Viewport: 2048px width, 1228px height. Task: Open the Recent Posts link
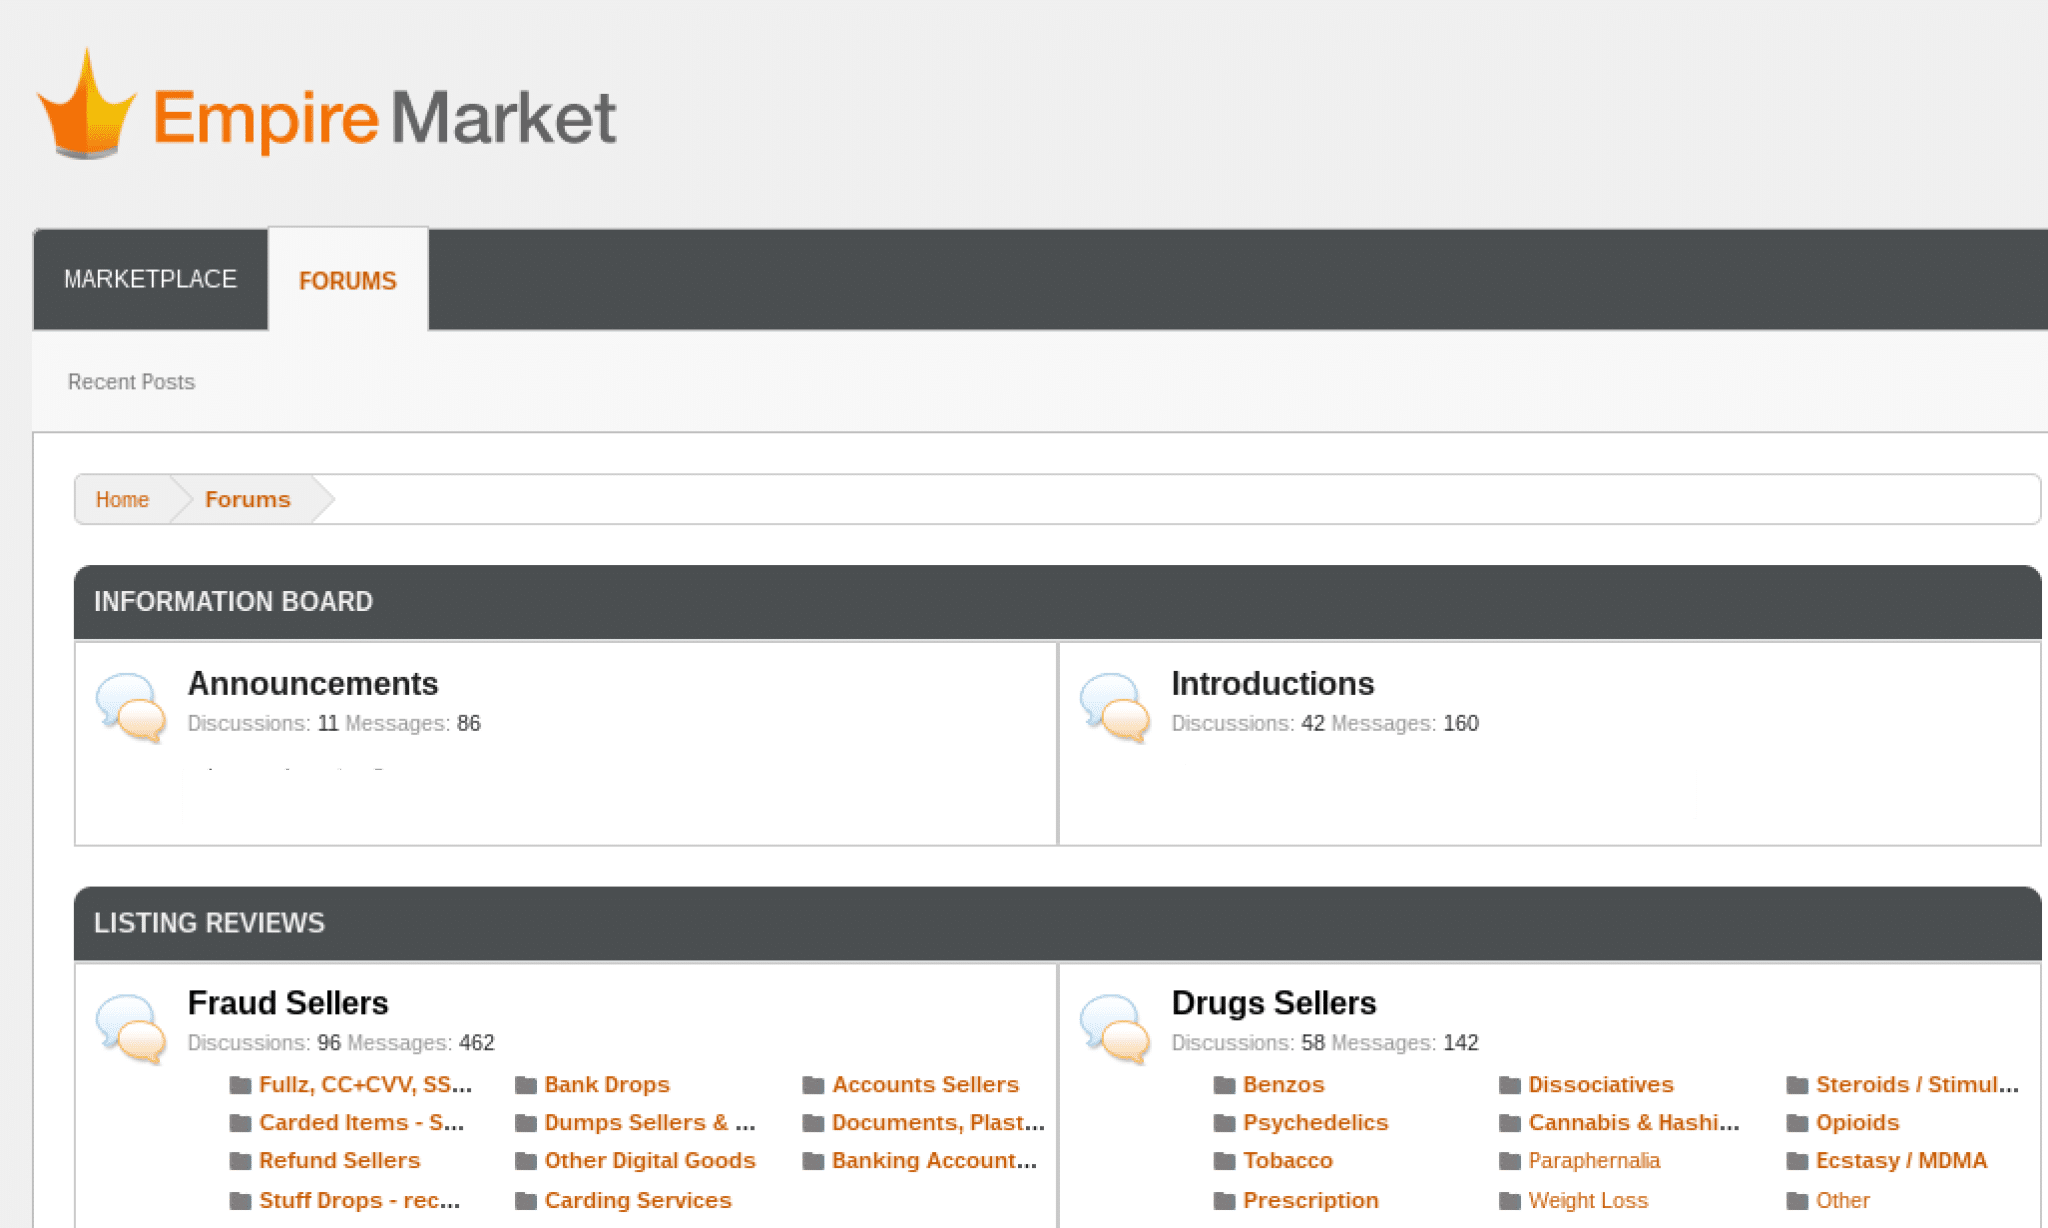(x=131, y=382)
